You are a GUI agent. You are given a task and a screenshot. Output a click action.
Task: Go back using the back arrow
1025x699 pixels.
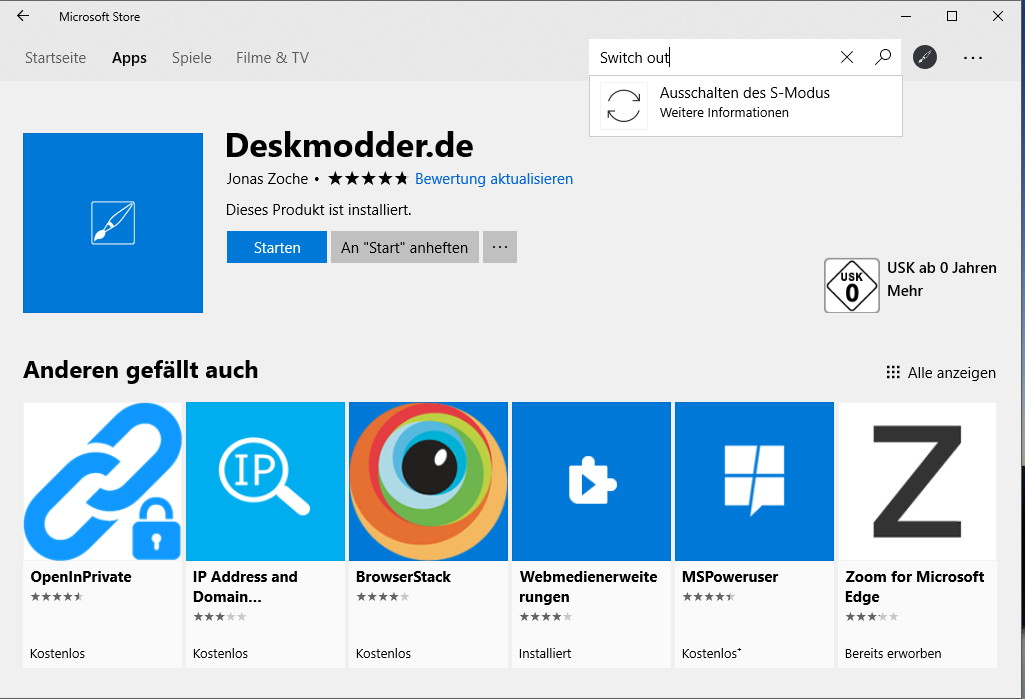click(23, 16)
